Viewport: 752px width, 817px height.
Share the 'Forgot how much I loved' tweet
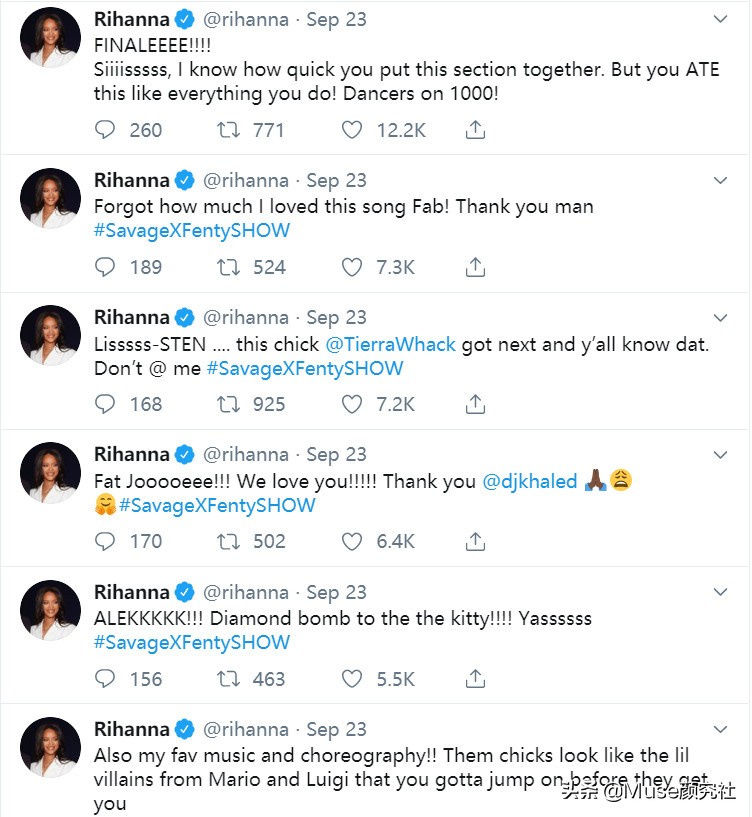tap(476, 267)
